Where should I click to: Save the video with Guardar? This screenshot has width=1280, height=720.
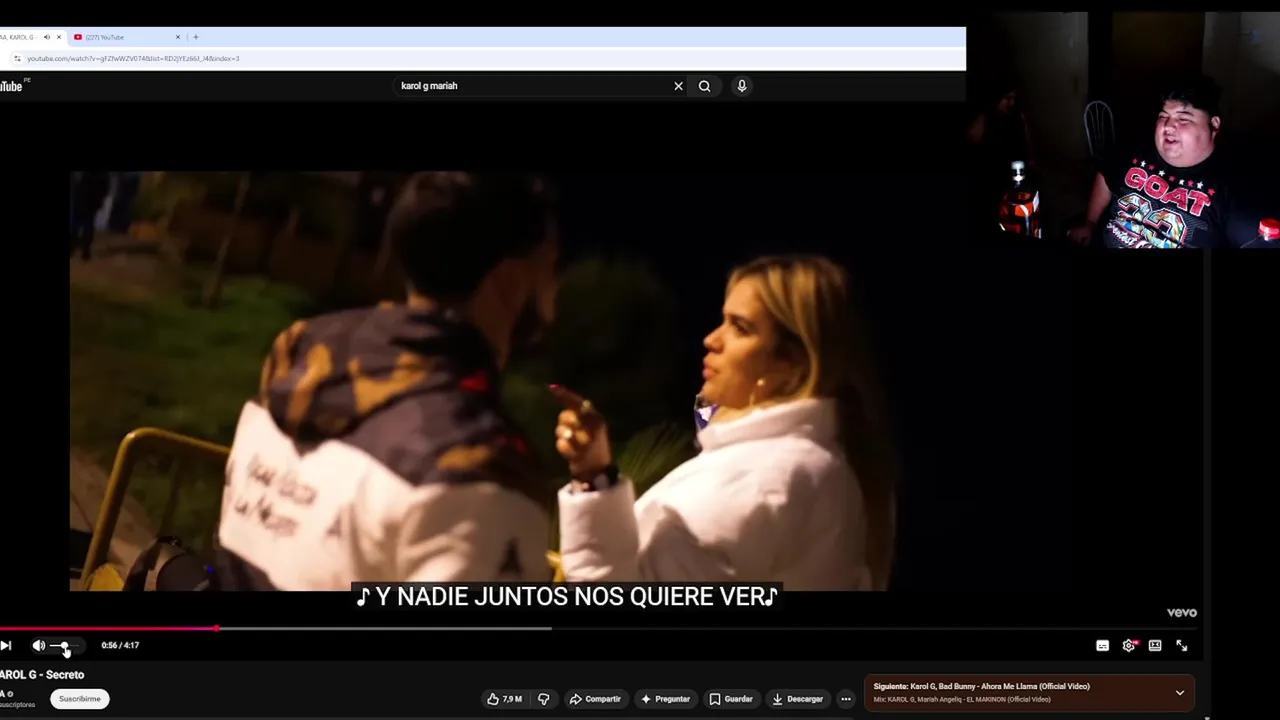click(731, 699)
